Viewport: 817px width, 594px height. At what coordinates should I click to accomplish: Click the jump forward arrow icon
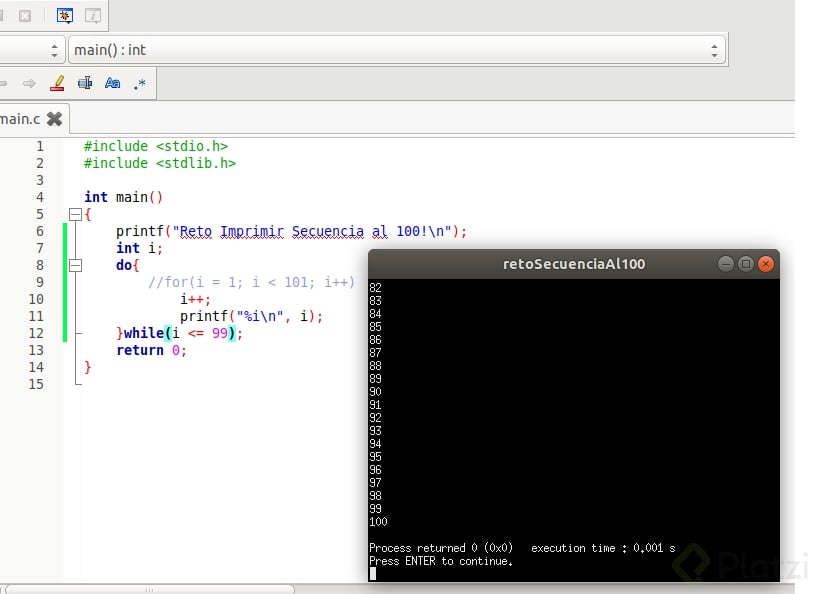click(29, 83)
